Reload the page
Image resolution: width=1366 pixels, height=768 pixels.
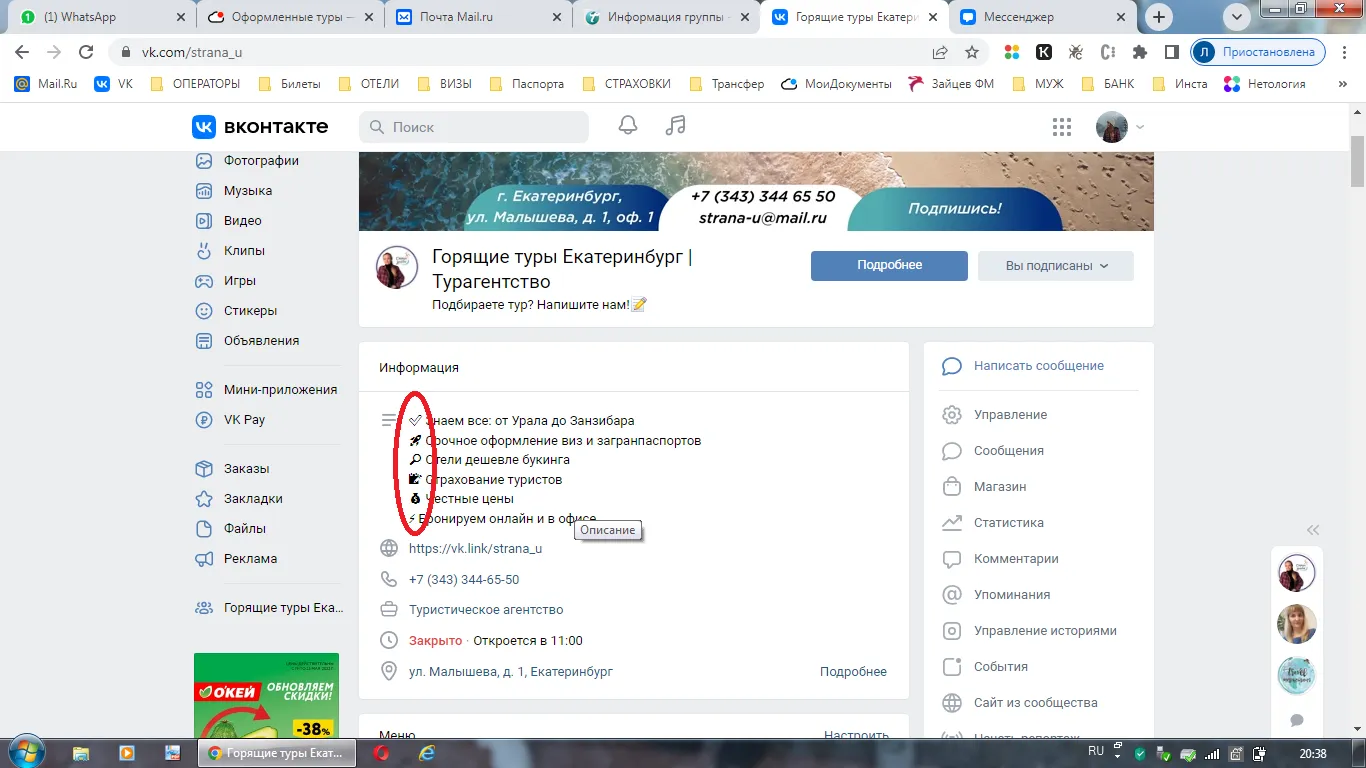click(x=86, y=52)
